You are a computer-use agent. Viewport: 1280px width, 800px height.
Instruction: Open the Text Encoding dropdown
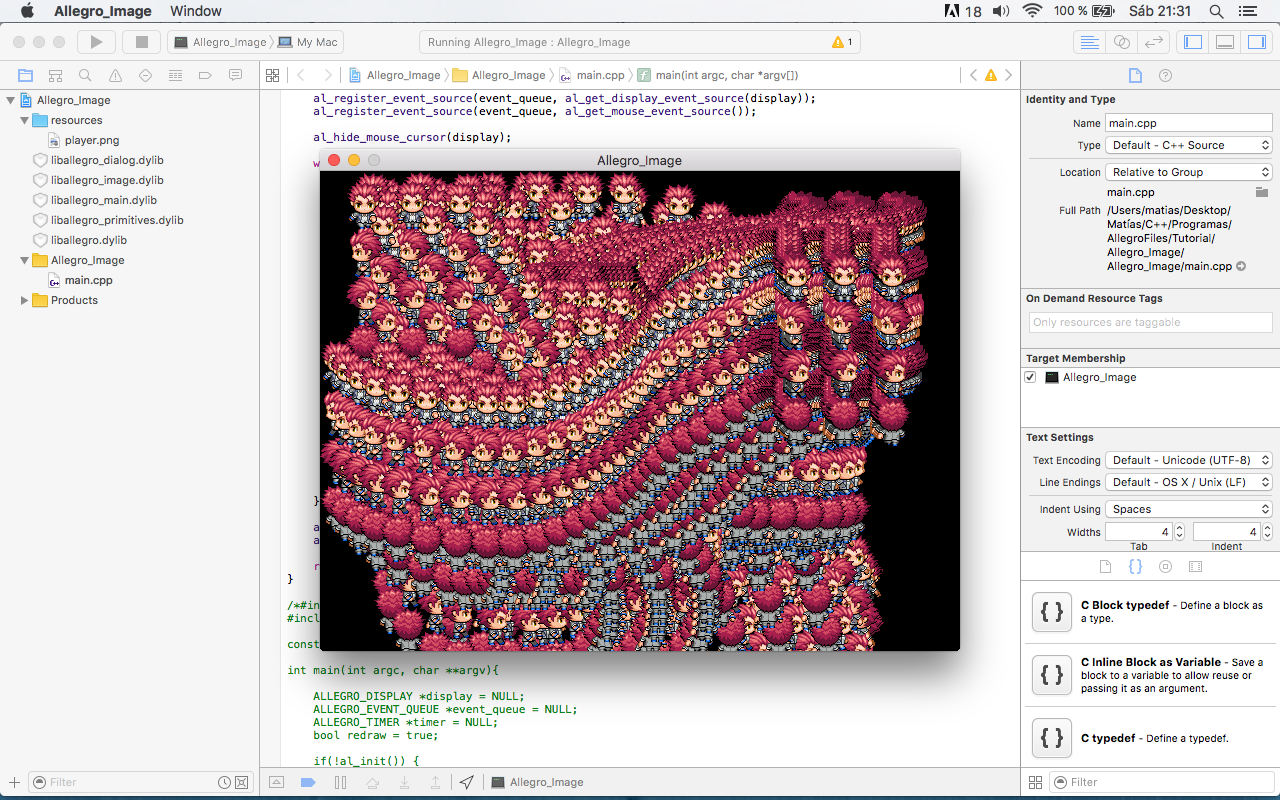coord(1188,461)
